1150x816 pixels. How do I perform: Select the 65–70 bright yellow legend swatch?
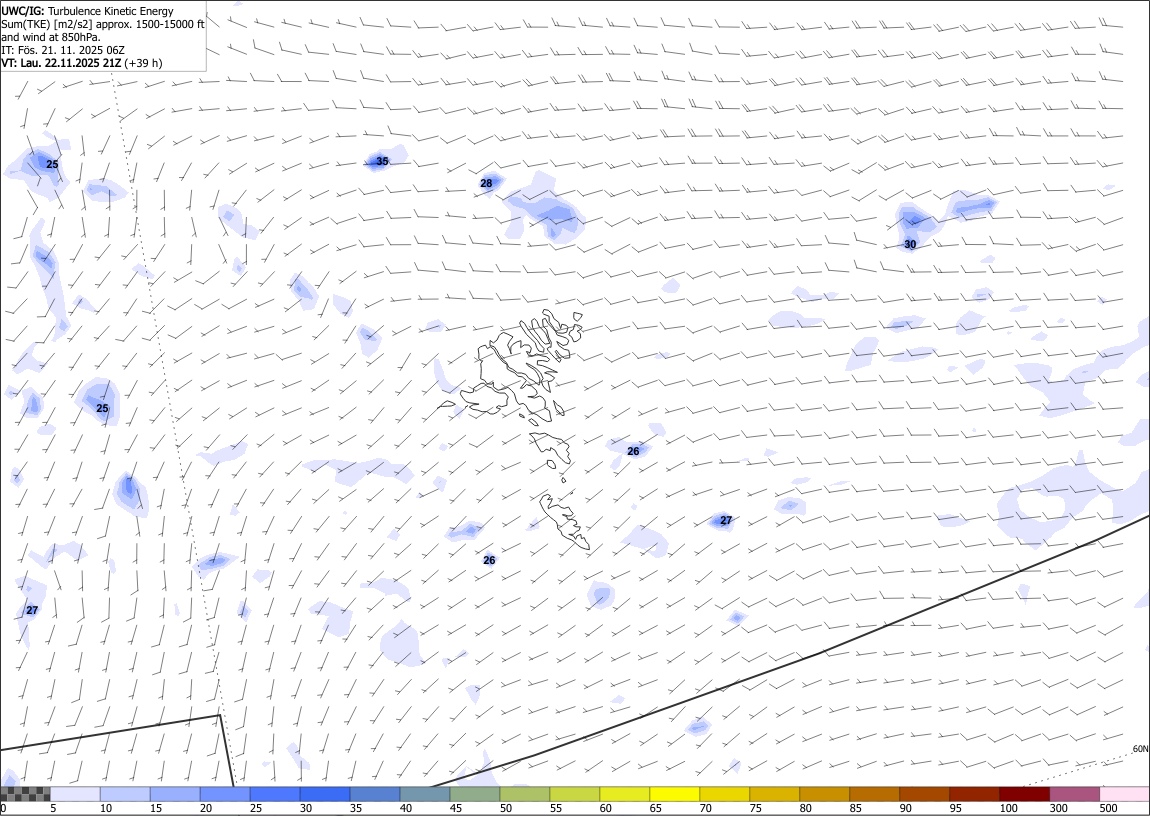click(x=675, y=794)
